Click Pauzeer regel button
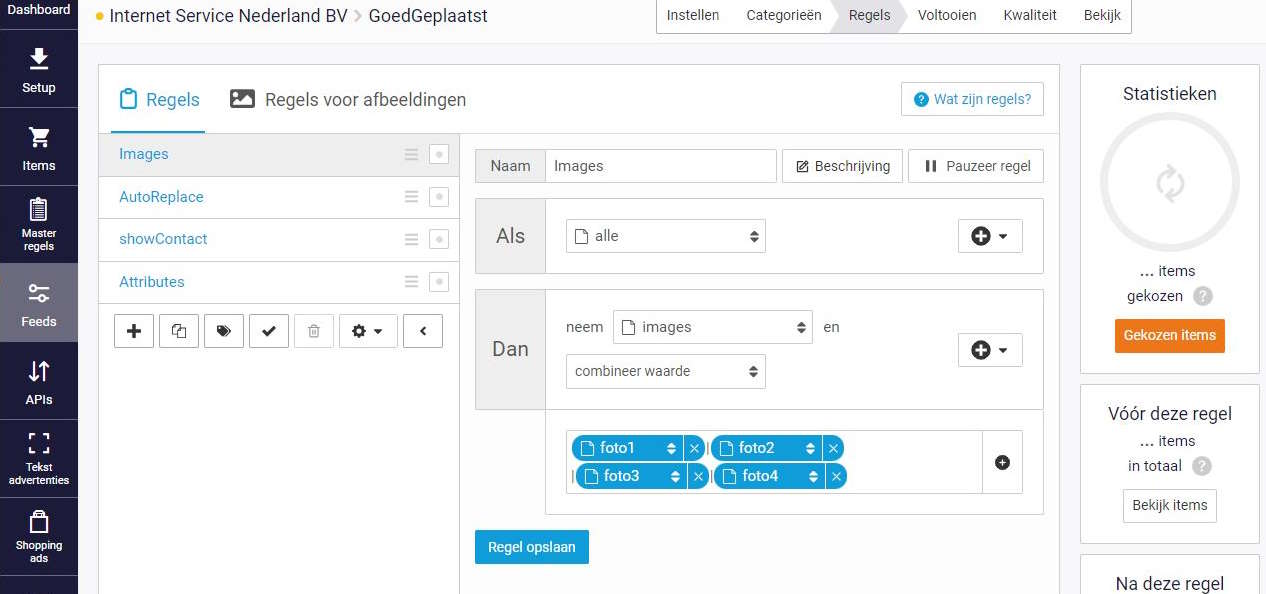The image size is (1266, 594). 976,166
